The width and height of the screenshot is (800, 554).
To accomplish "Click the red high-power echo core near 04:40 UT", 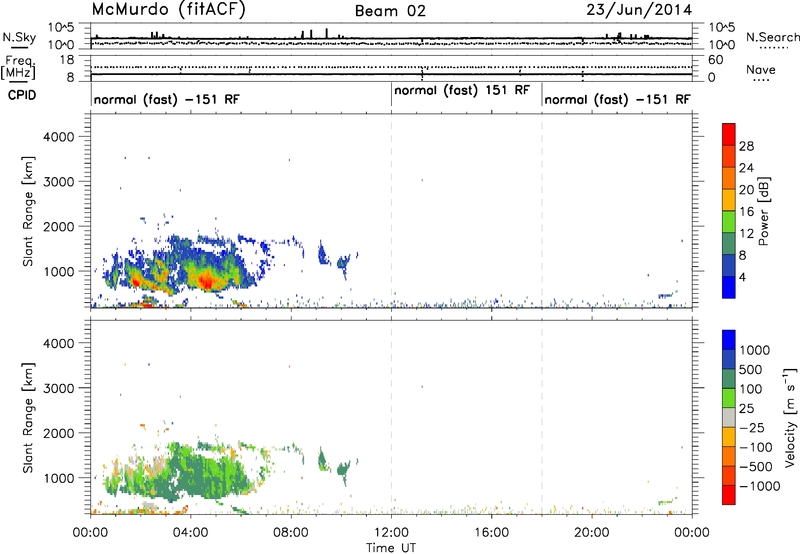I will point(207,280).
